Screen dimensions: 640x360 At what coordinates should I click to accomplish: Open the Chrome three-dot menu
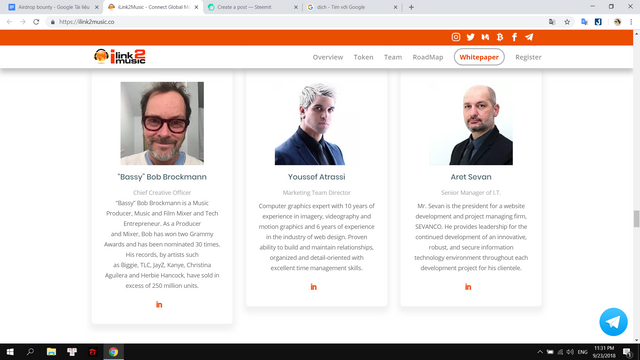(x=631, y=22)
